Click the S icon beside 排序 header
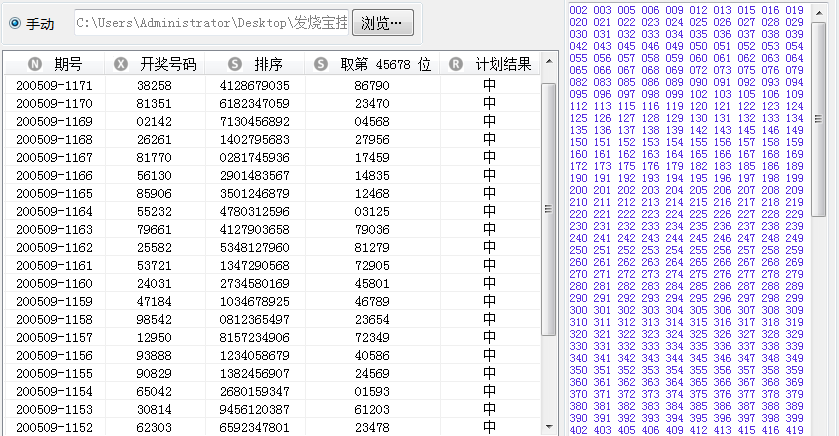839x436 pixels. pyautogui.click(x=235, y=64)
